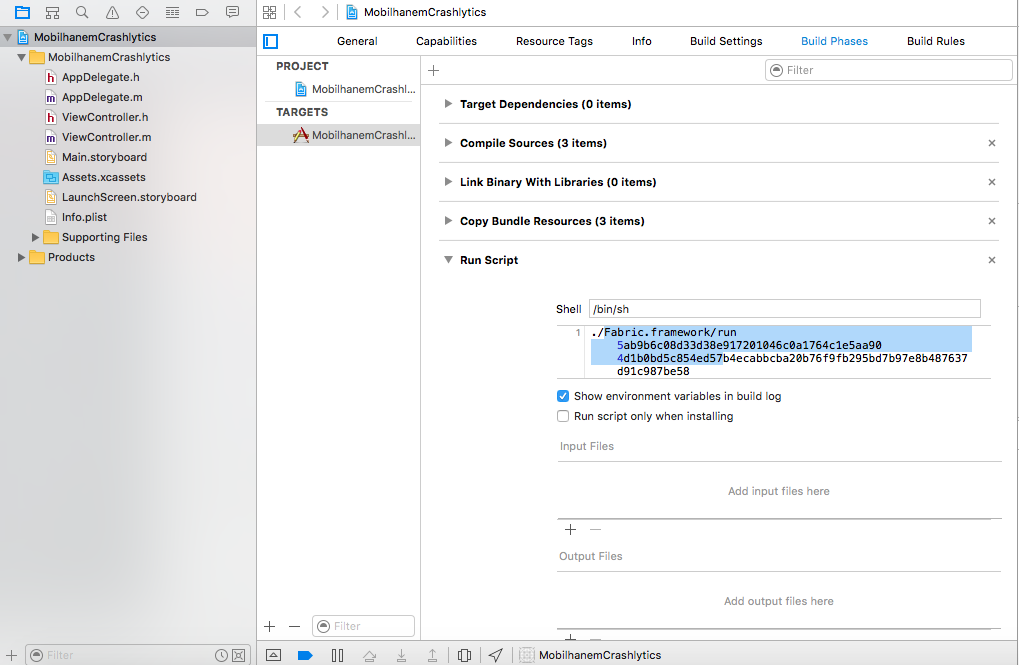Screen dimensions: 1019x665
Task: Expand Compile Sources section
Action: click(x=448, y=143)
